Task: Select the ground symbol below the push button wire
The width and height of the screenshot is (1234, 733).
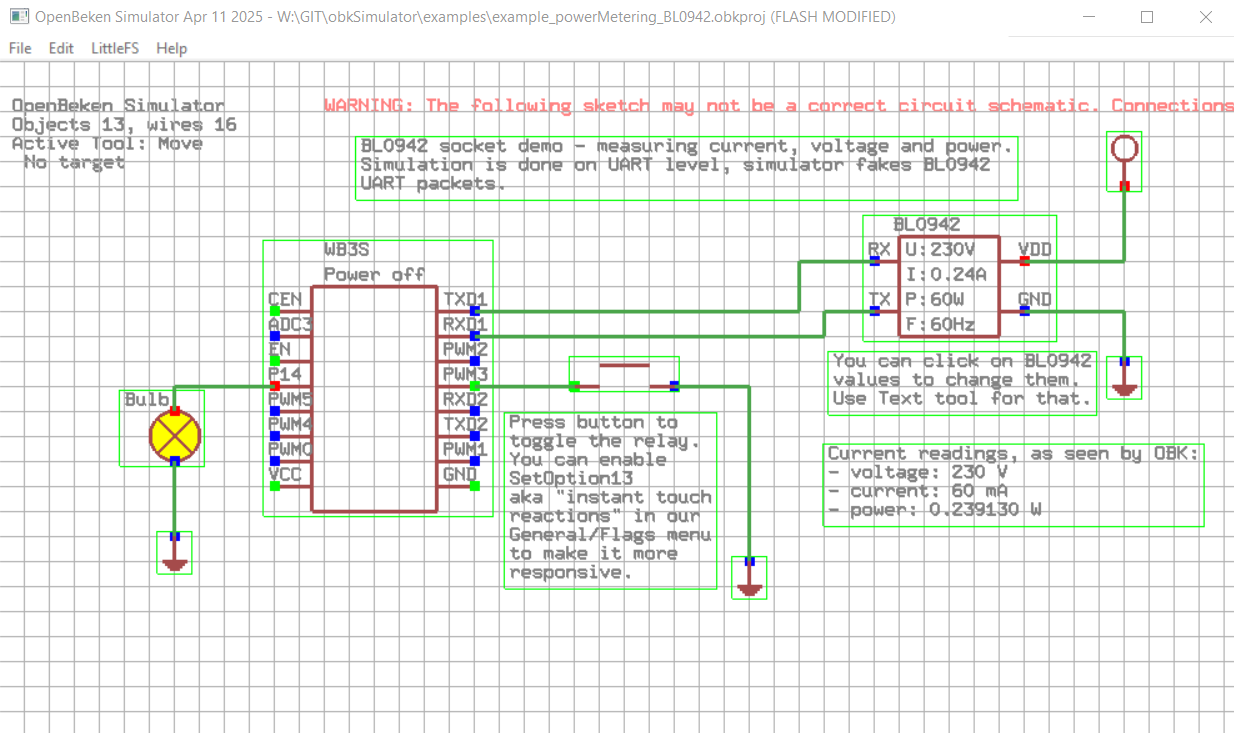Action: coord(749,578)
